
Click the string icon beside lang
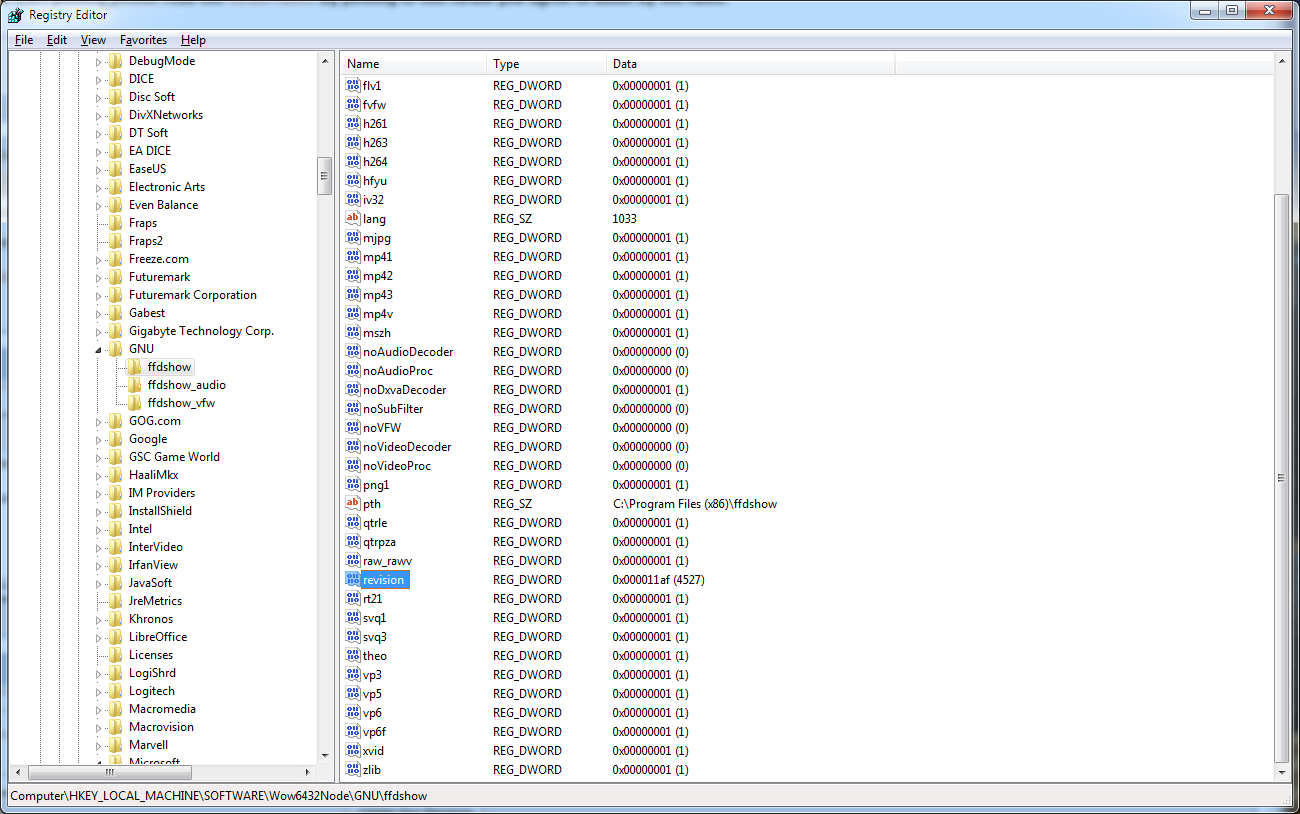click(352, 219)
